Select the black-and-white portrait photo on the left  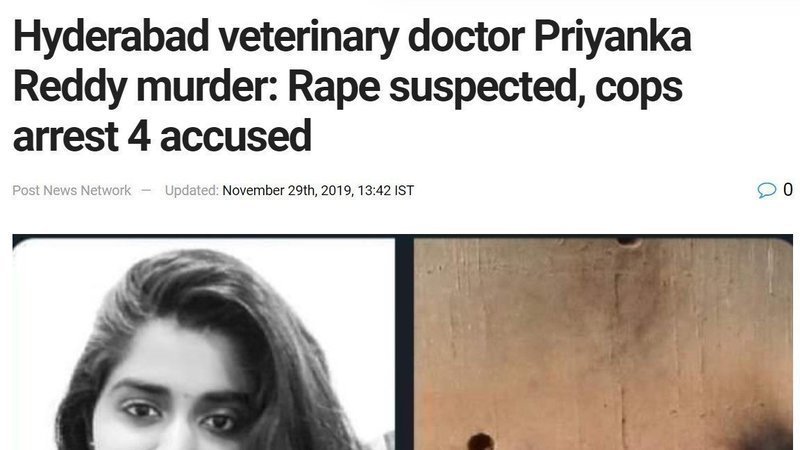204,344
